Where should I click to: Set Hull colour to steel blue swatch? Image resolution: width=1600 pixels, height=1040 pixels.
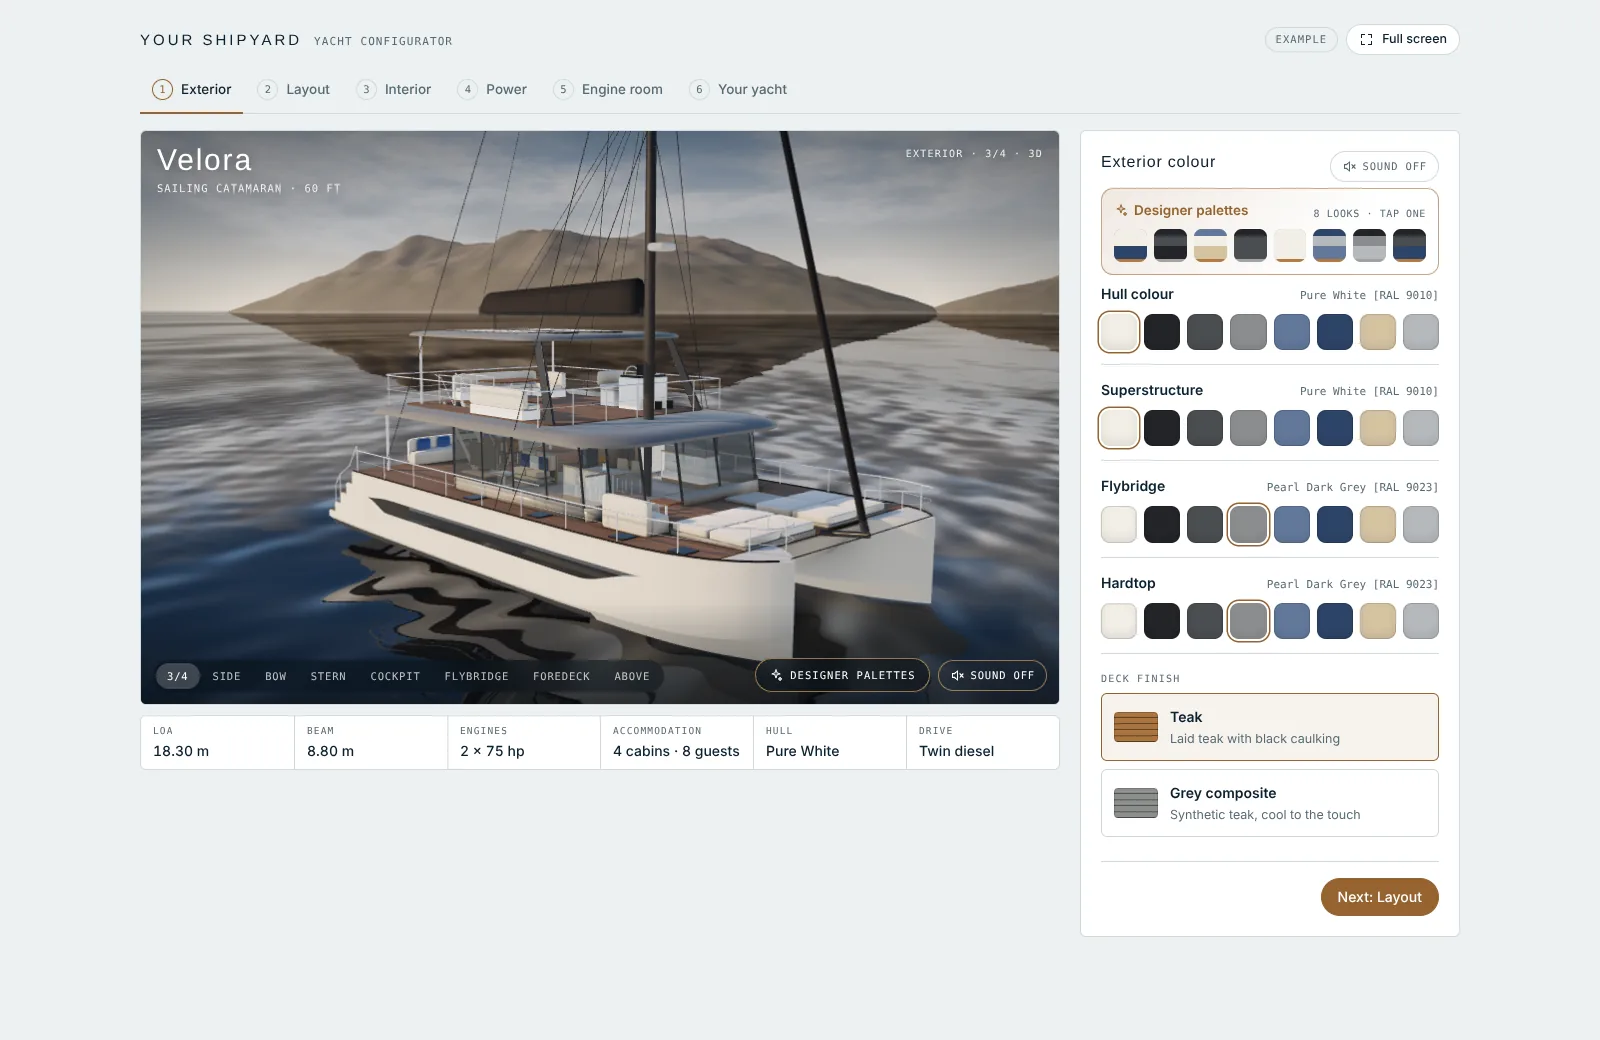tap(1292, 332)
